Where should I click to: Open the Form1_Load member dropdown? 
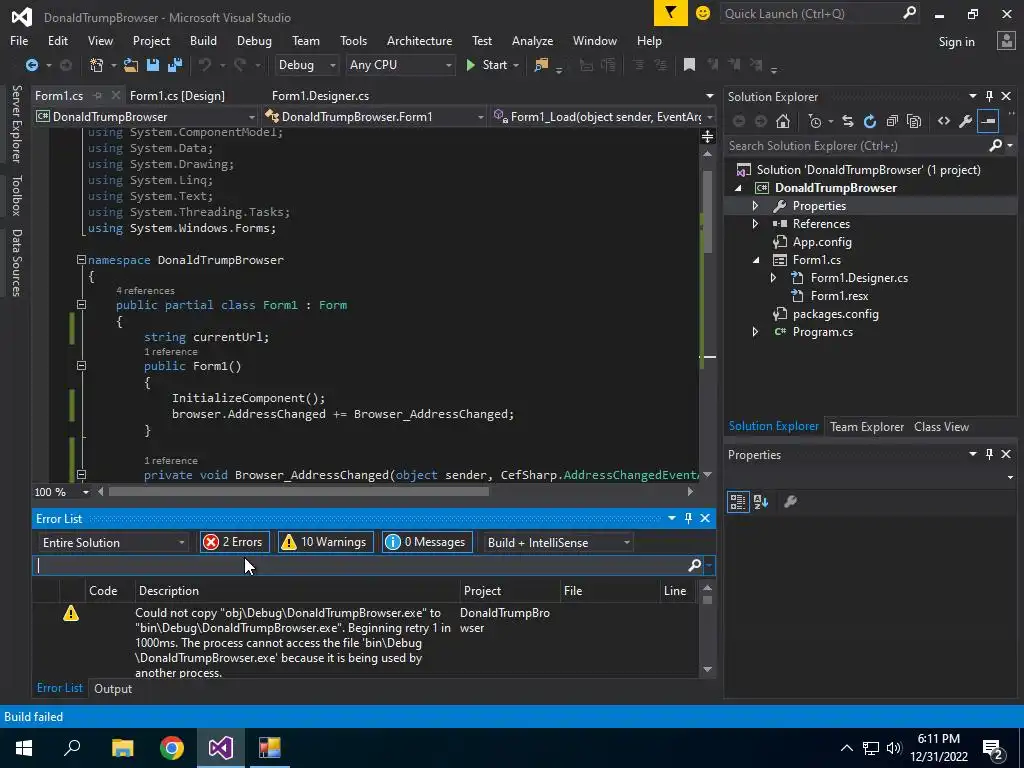(603, 117)
